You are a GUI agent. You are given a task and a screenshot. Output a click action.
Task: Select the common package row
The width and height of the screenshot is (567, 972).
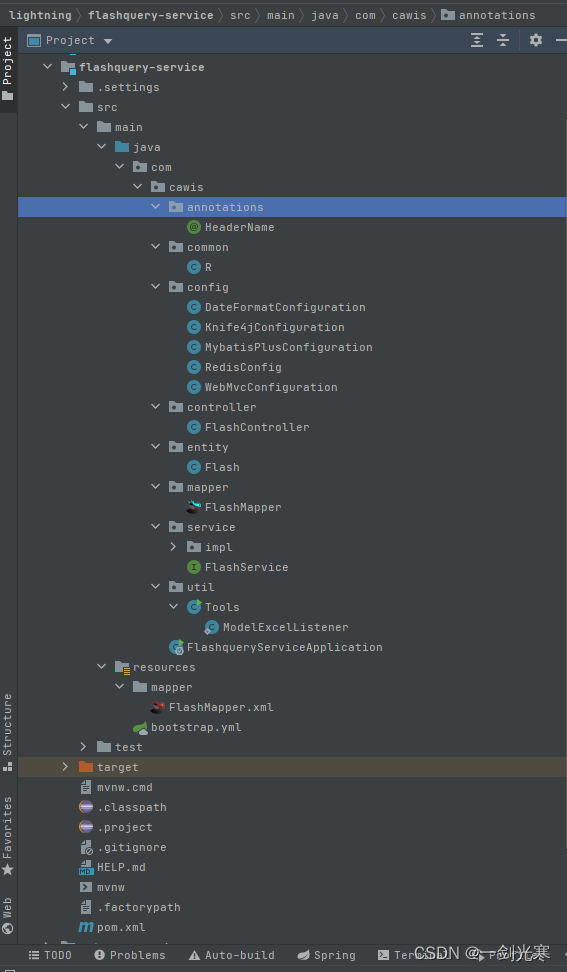pos(292,247)
